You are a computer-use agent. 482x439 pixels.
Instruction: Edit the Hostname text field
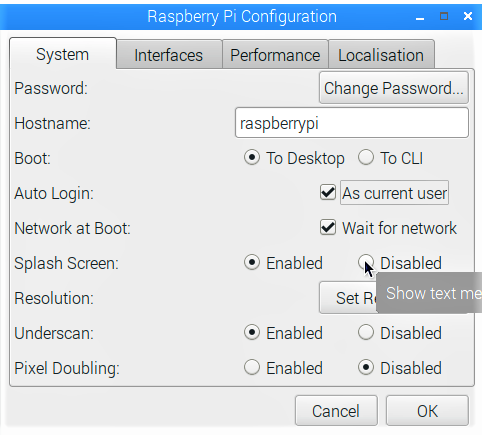[352, 123]
